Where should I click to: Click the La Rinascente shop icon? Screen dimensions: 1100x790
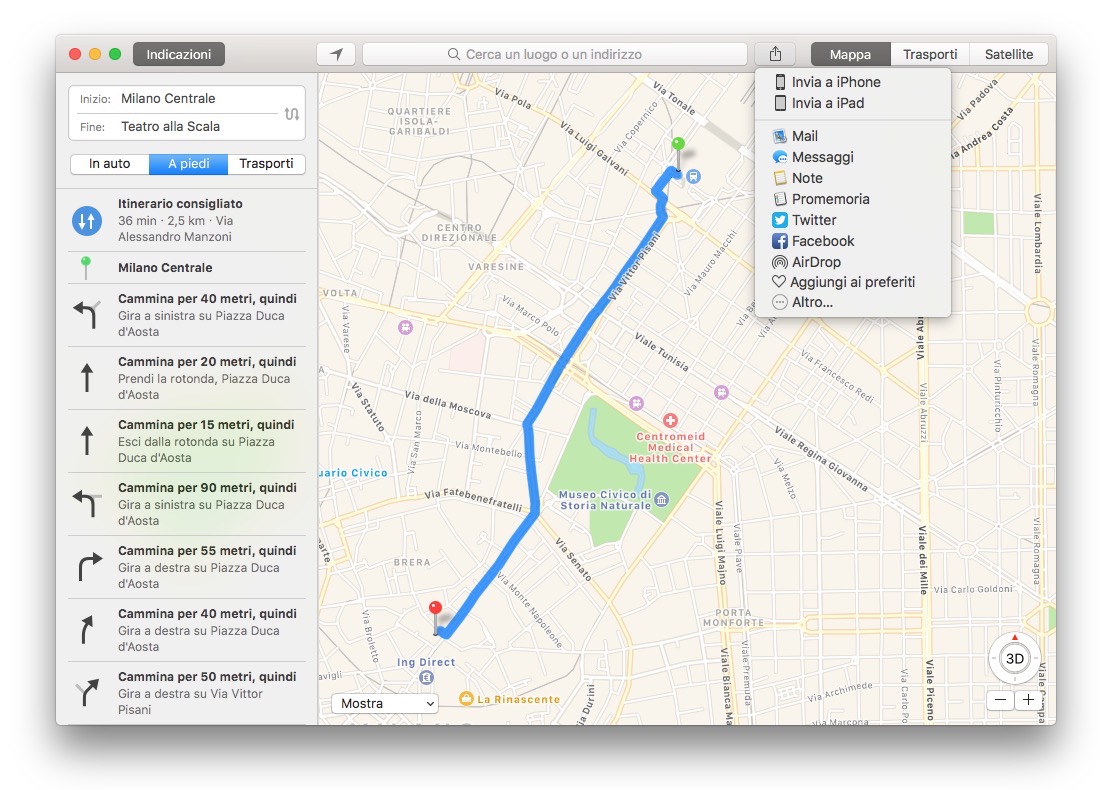pos(466,698)
